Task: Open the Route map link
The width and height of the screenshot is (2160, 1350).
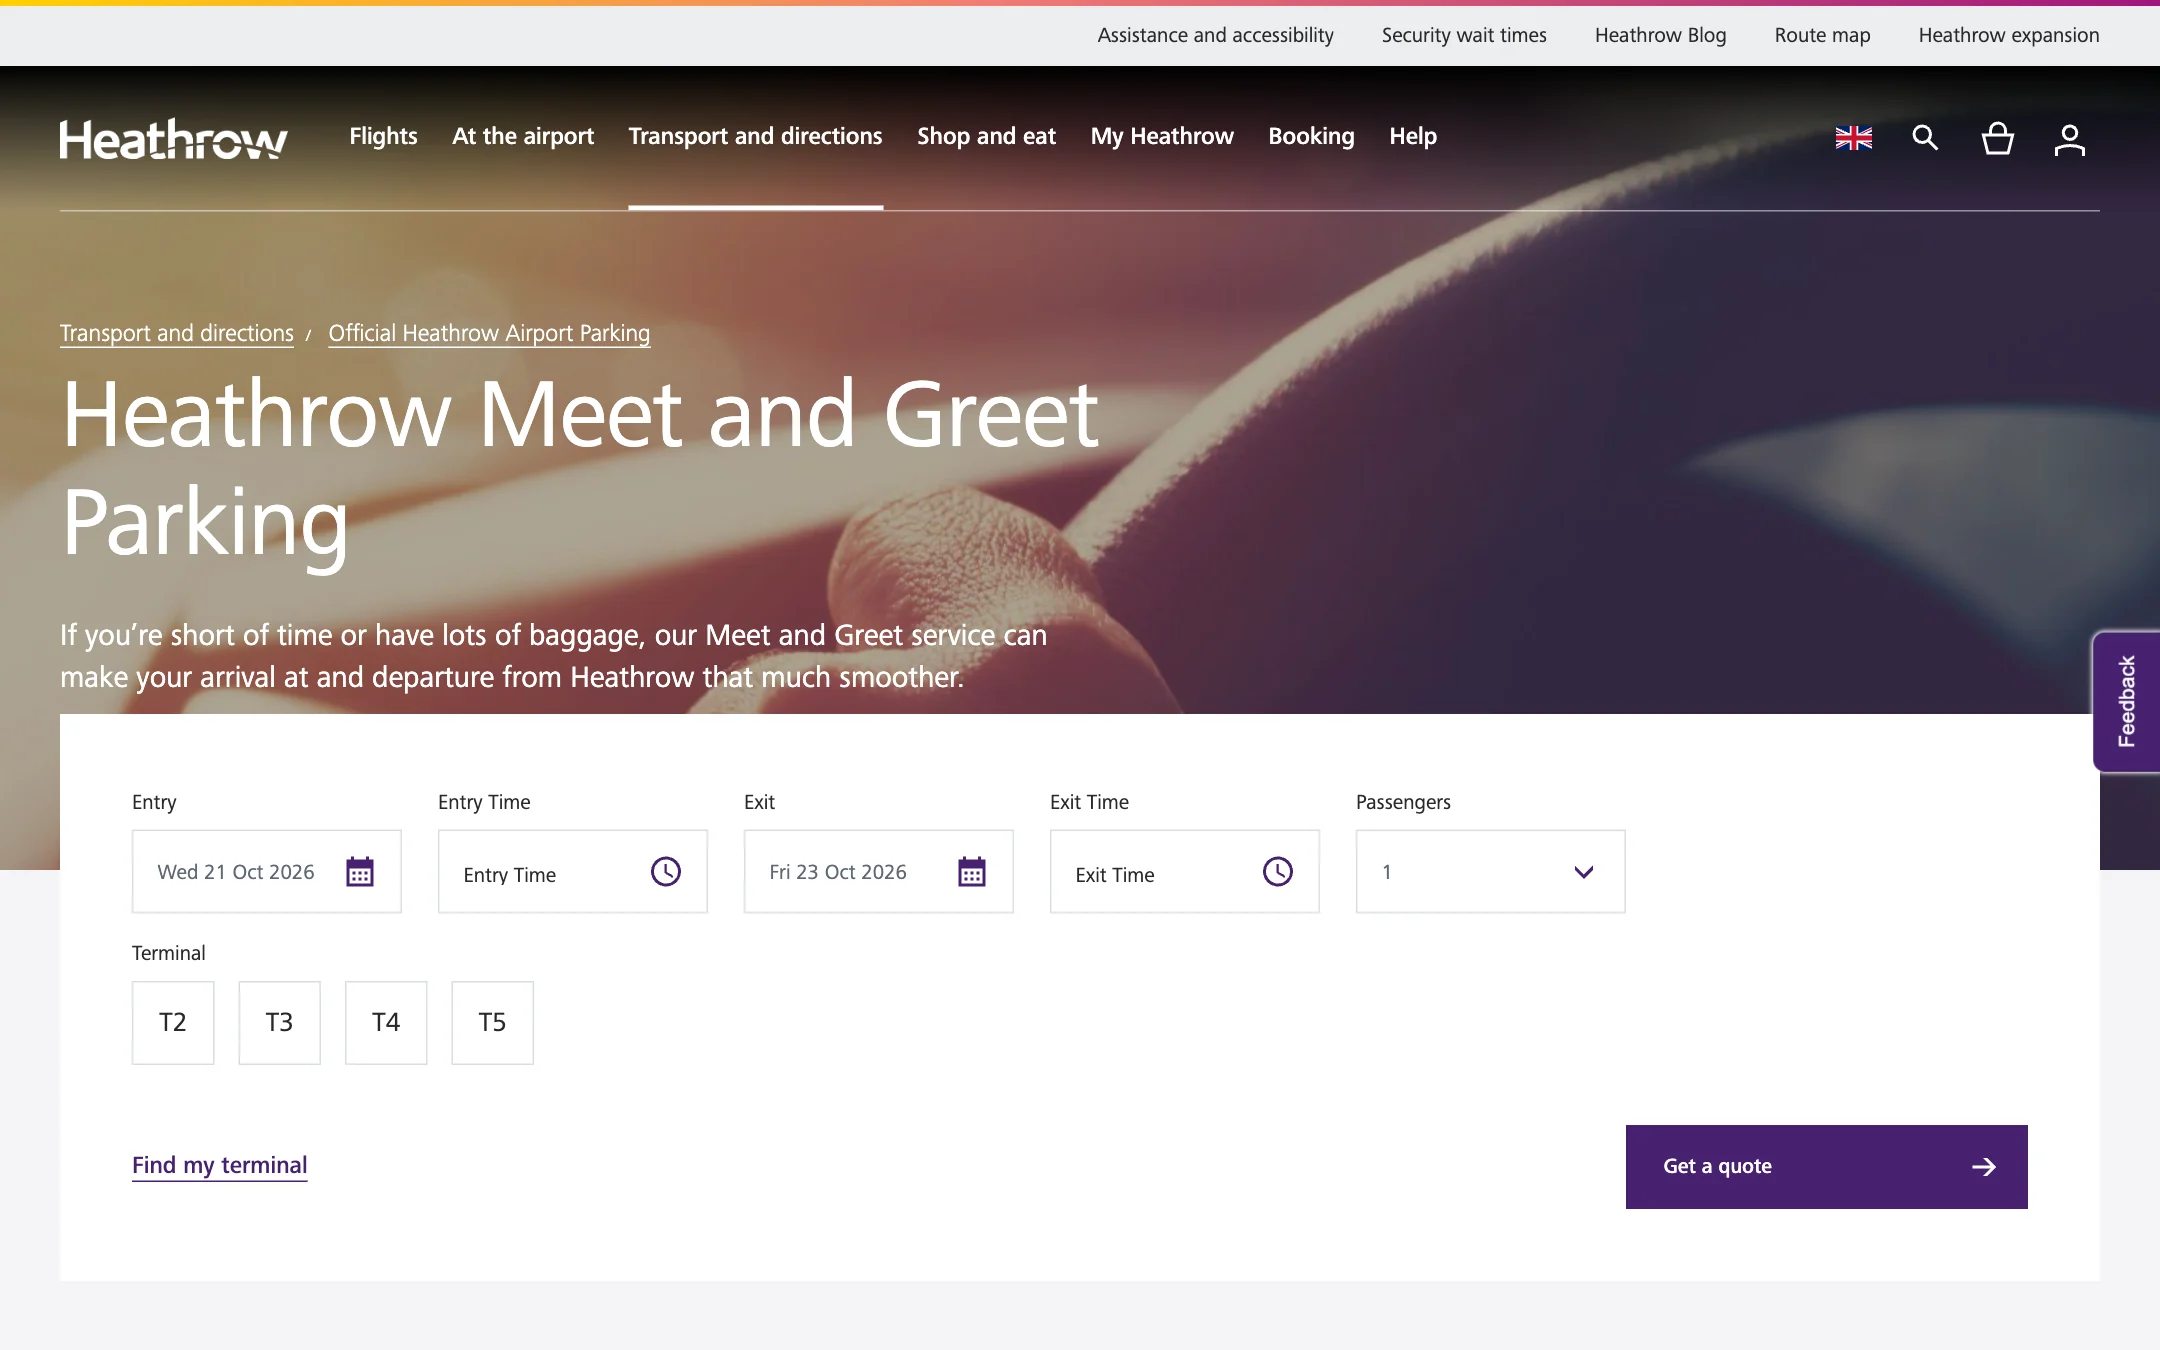Action: 1823,35
